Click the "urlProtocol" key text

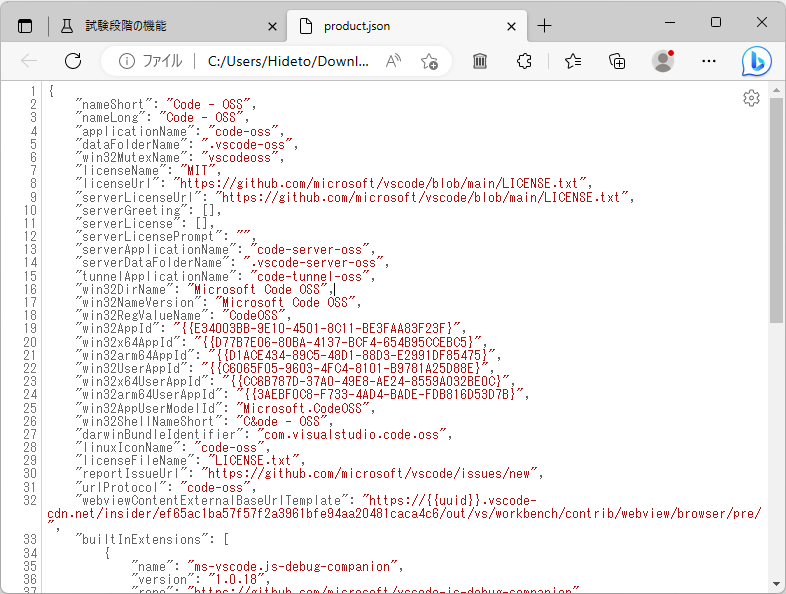tap(121, 487)
